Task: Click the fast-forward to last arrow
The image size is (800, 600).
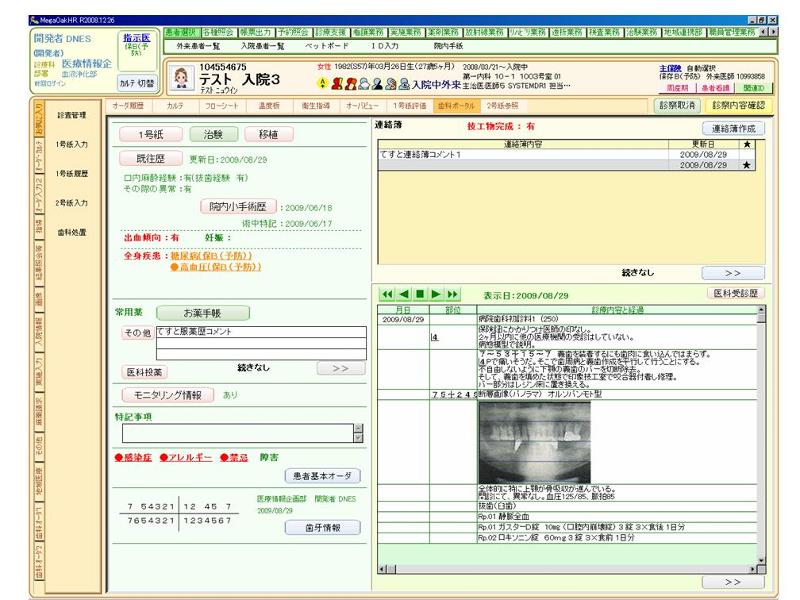Action: [453, 295]
